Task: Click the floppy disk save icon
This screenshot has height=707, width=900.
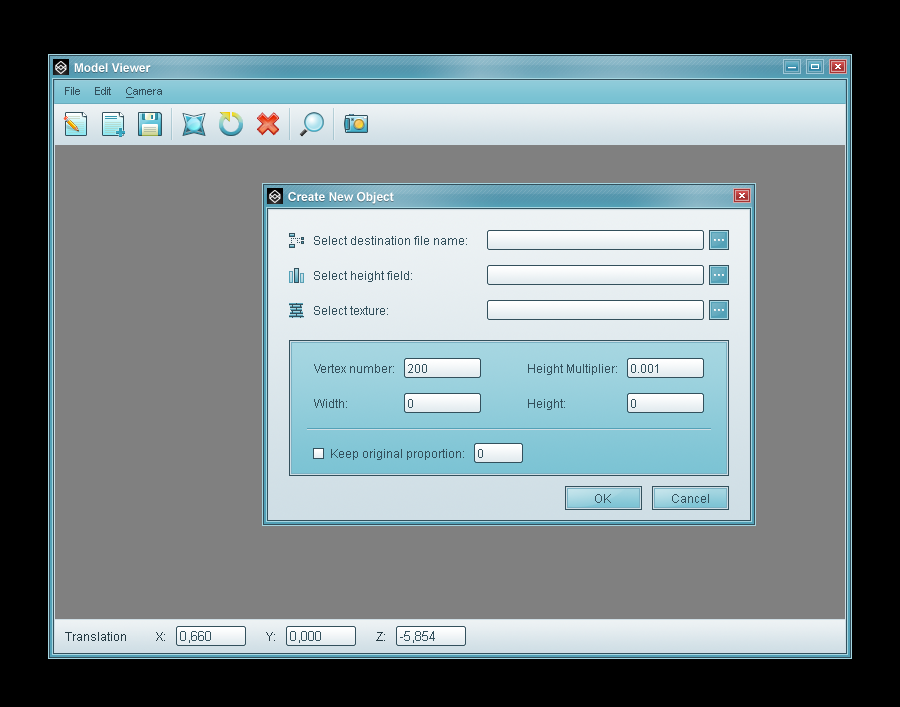Action: (150, 124)
